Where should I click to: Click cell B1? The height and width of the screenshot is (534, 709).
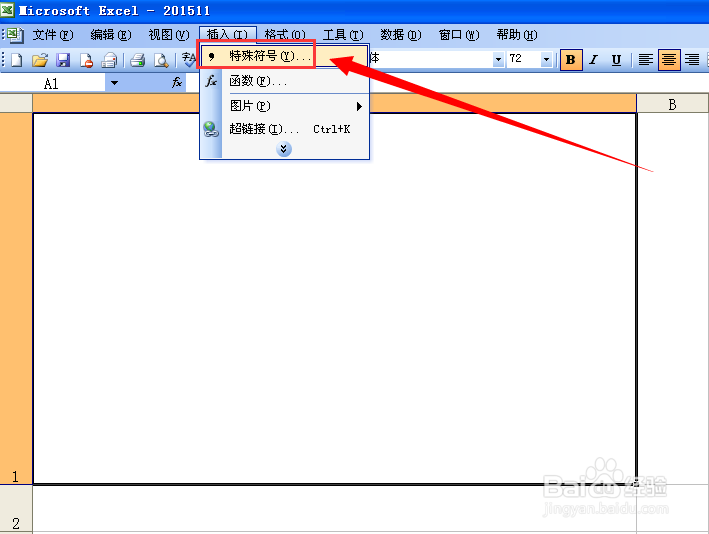click(672, 298)
